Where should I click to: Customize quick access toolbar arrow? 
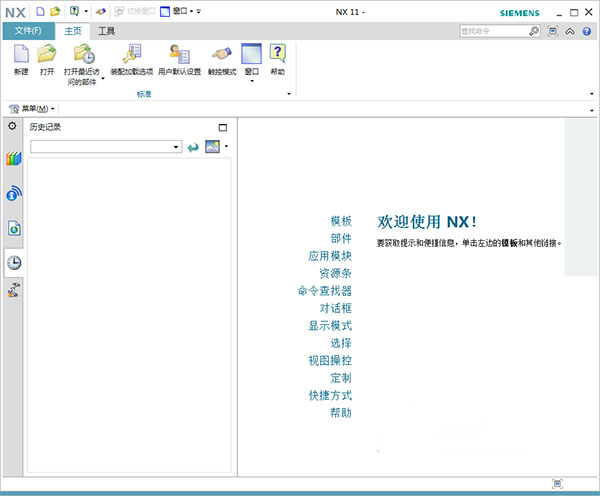199,11
